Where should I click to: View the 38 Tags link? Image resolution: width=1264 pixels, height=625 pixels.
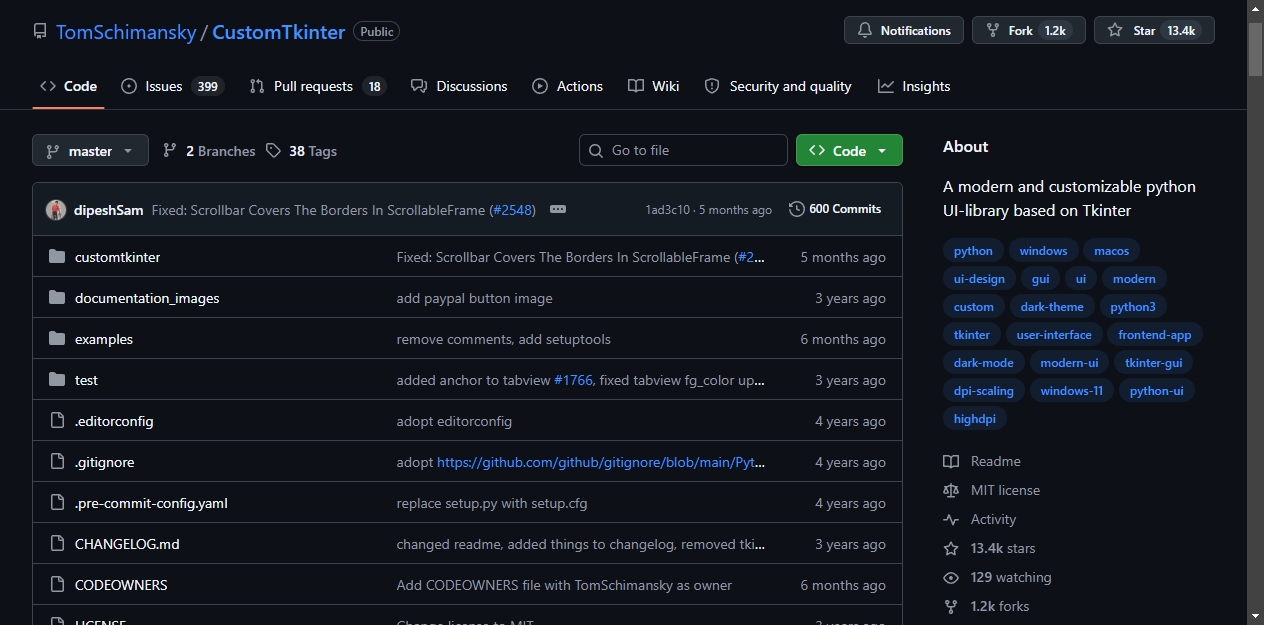(x=301, y=151)
